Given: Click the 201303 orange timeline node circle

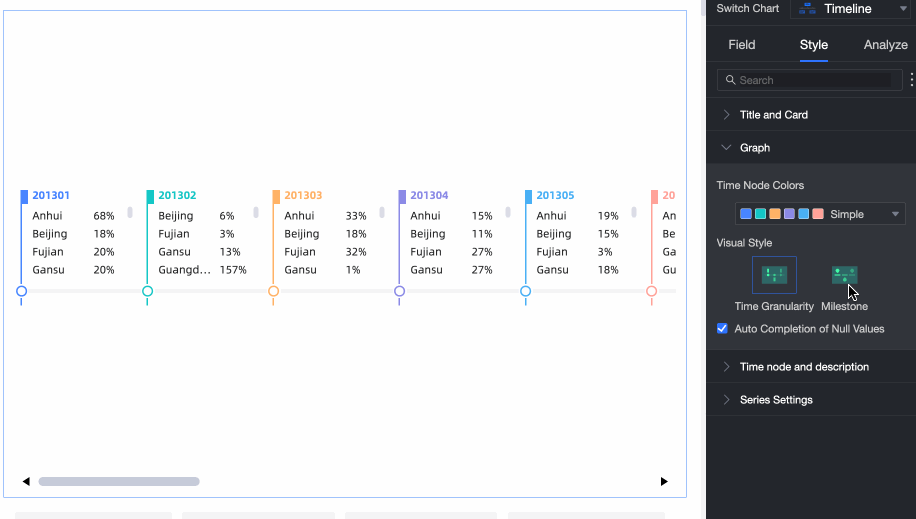Looking at the screenshot, I should [273, 291].
